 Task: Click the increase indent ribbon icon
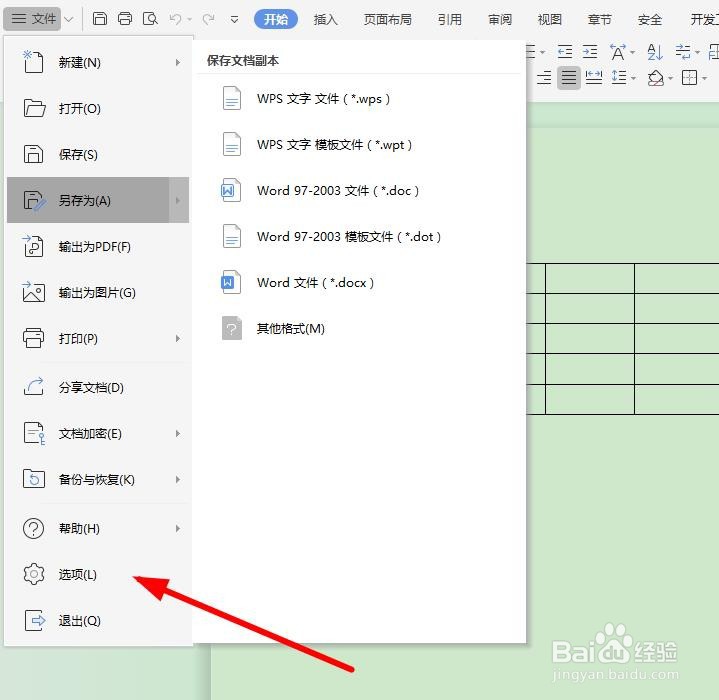point(590,52)
